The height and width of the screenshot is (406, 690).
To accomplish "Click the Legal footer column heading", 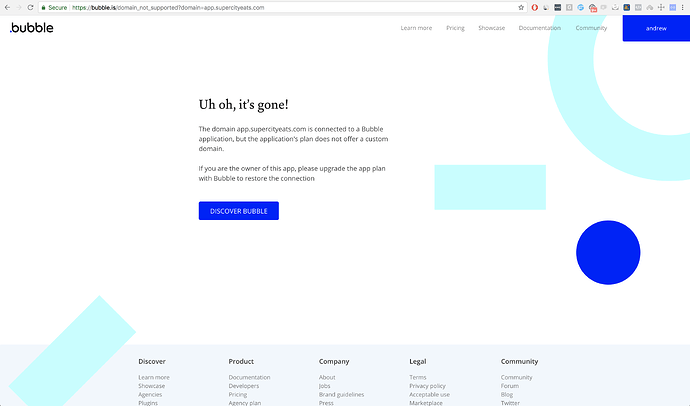I will point(418,362).
